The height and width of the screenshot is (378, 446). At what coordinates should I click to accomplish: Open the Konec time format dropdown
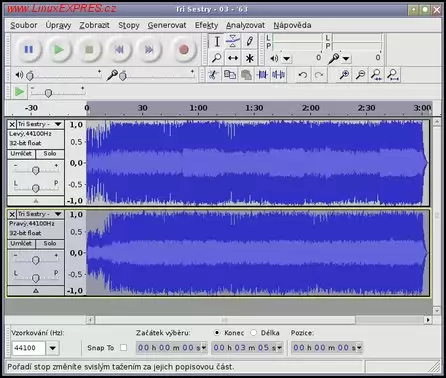(x=280, y=348)
